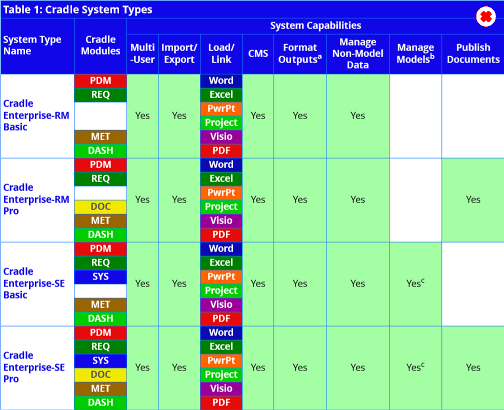Click the Table 1: Cradle System Types title
The height and width of the screenshot is (410, 504).
77,9
